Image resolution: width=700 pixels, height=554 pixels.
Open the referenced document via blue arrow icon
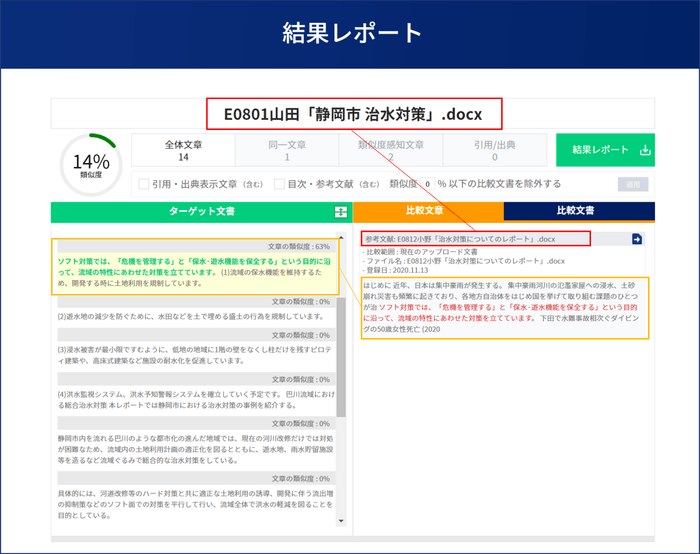637,239
